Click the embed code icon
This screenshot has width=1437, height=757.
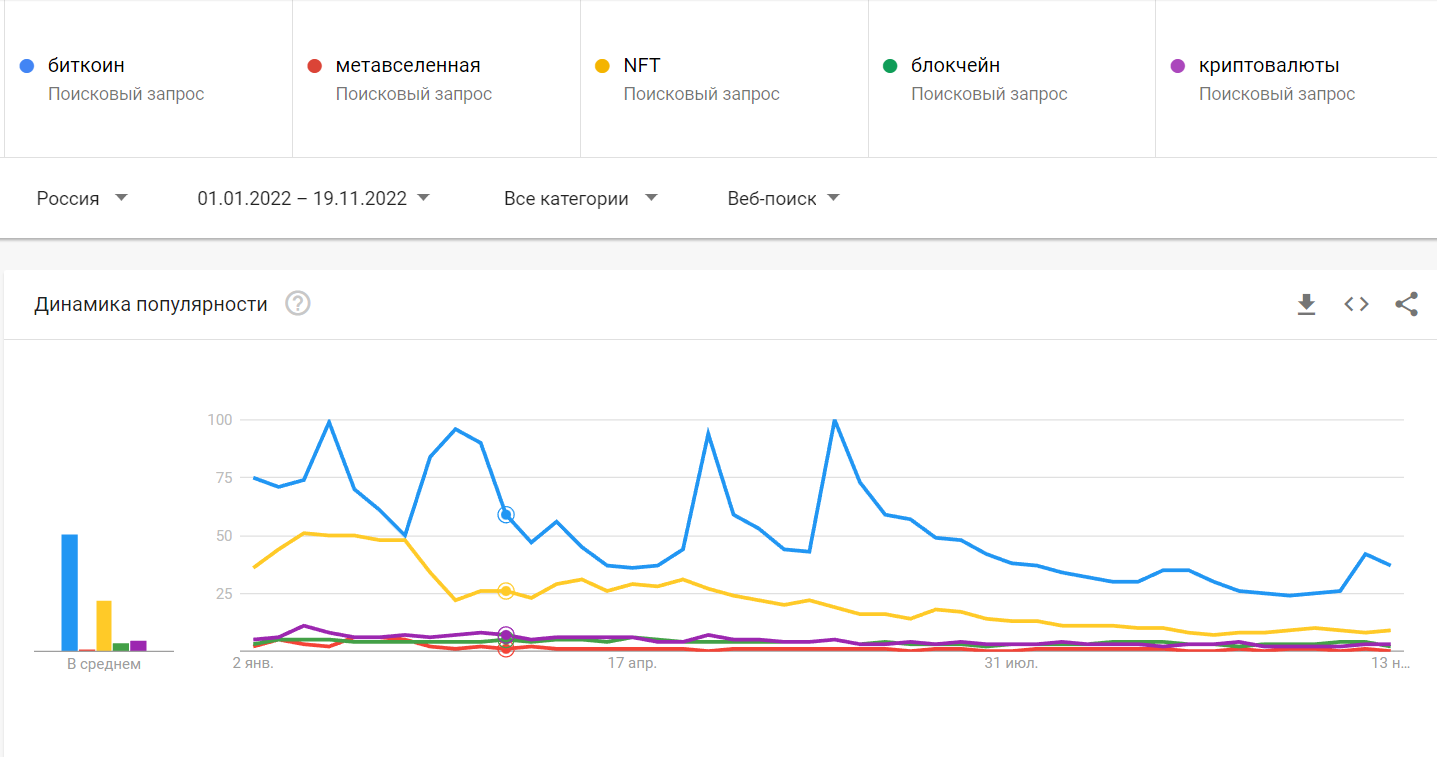pyautogui.click(x=1356, y=304)
